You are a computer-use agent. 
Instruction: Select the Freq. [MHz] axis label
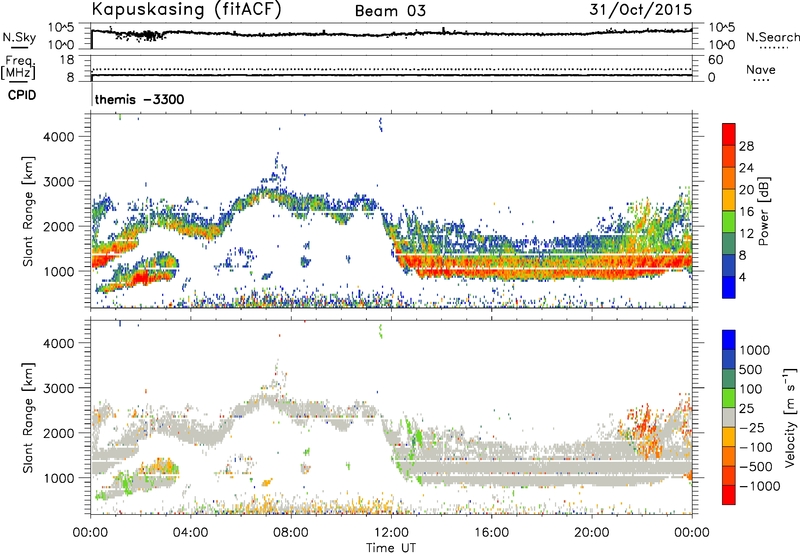(x=18, y=68)
